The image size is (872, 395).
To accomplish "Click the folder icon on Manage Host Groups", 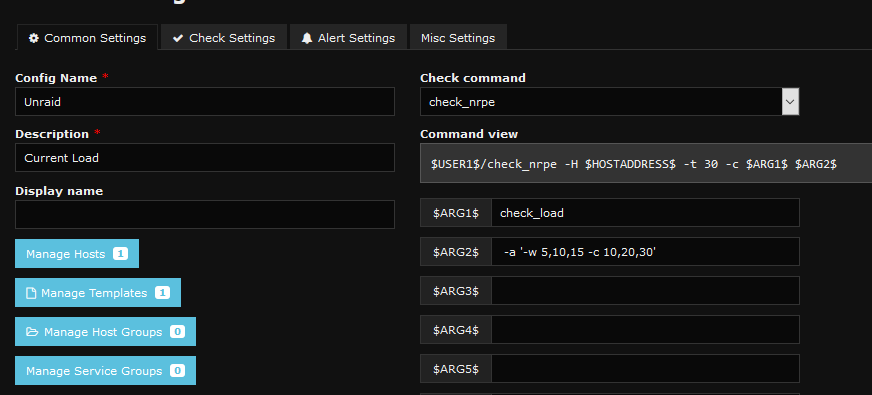I will coord(32,332).
